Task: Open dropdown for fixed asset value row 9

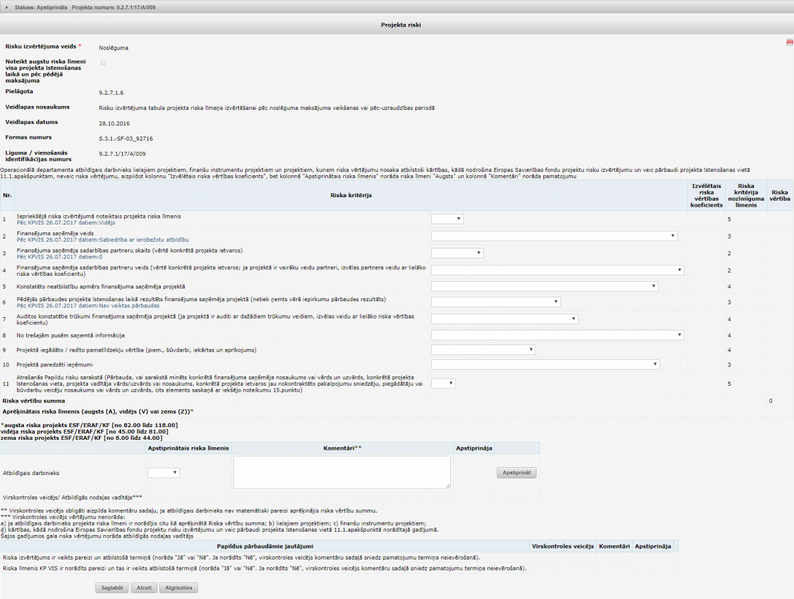Action: [483, 350]
